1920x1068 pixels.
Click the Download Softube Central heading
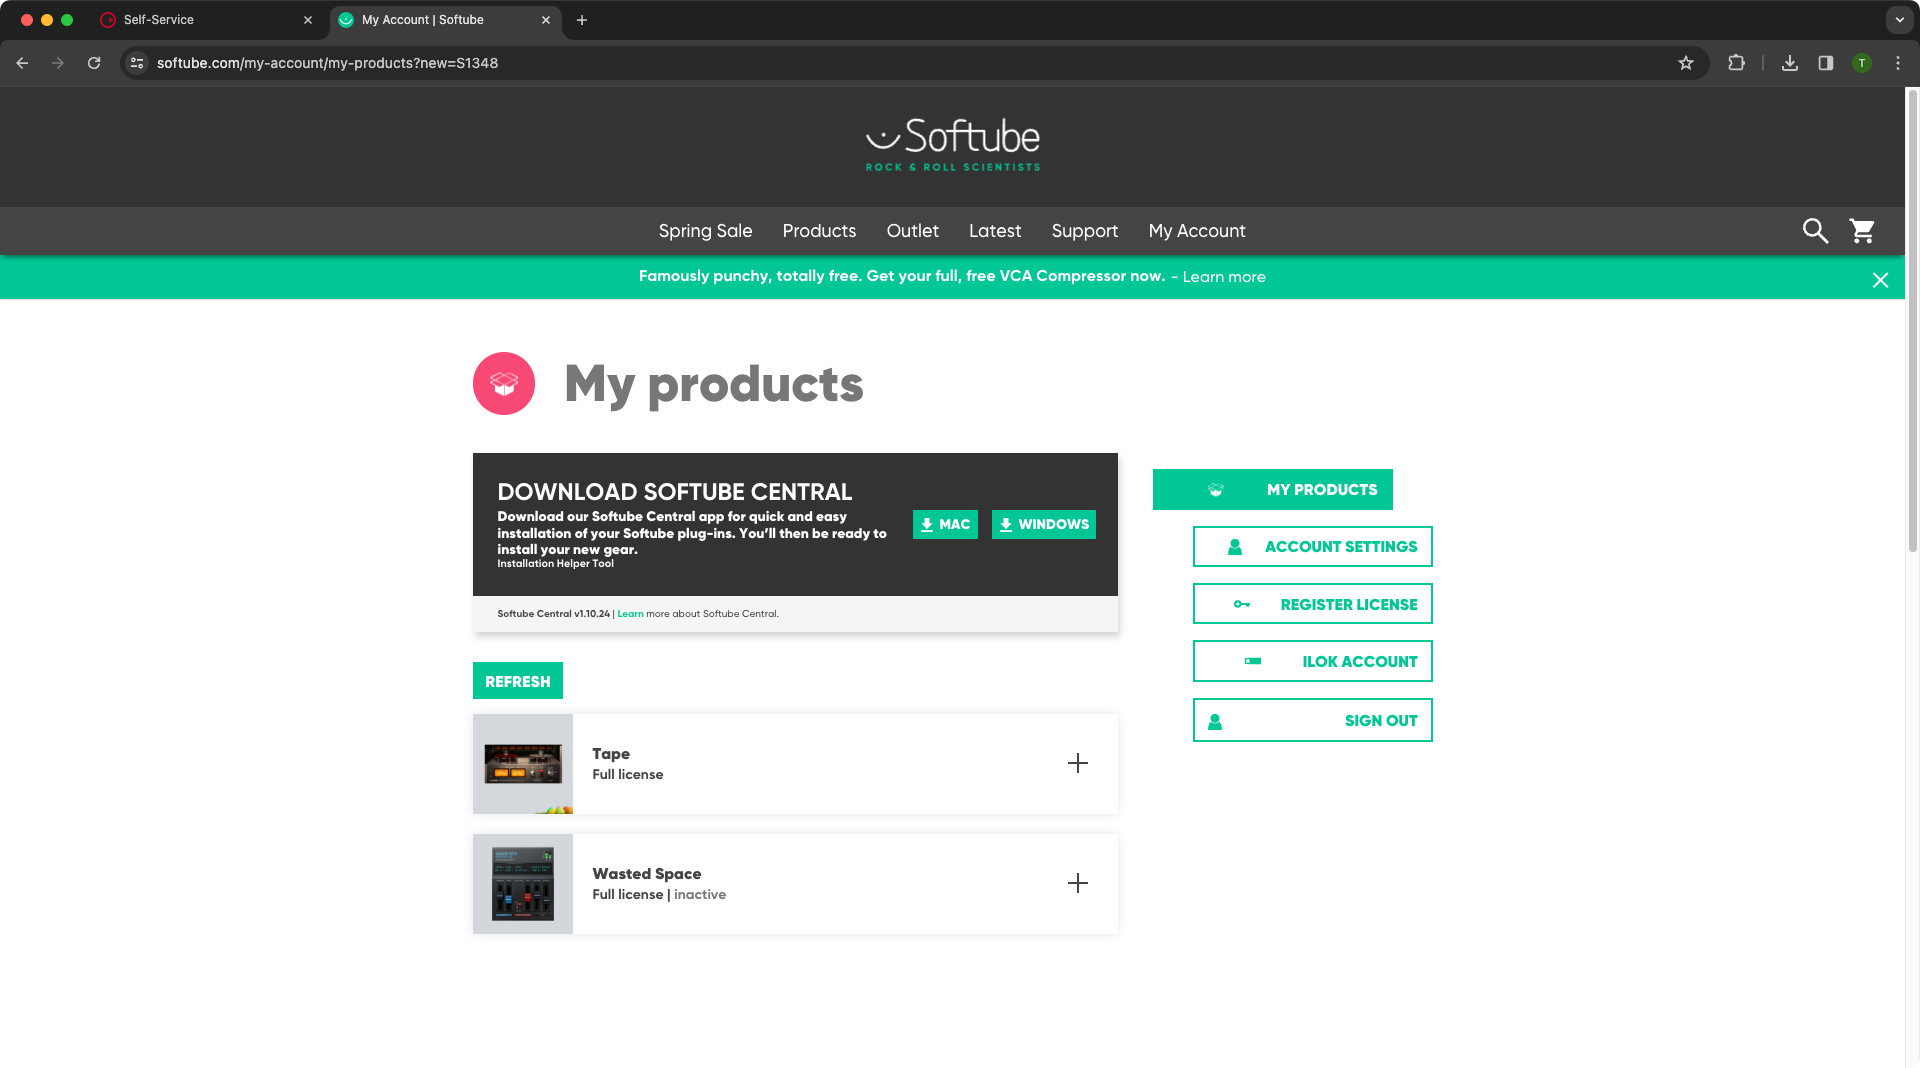[675, 492]
